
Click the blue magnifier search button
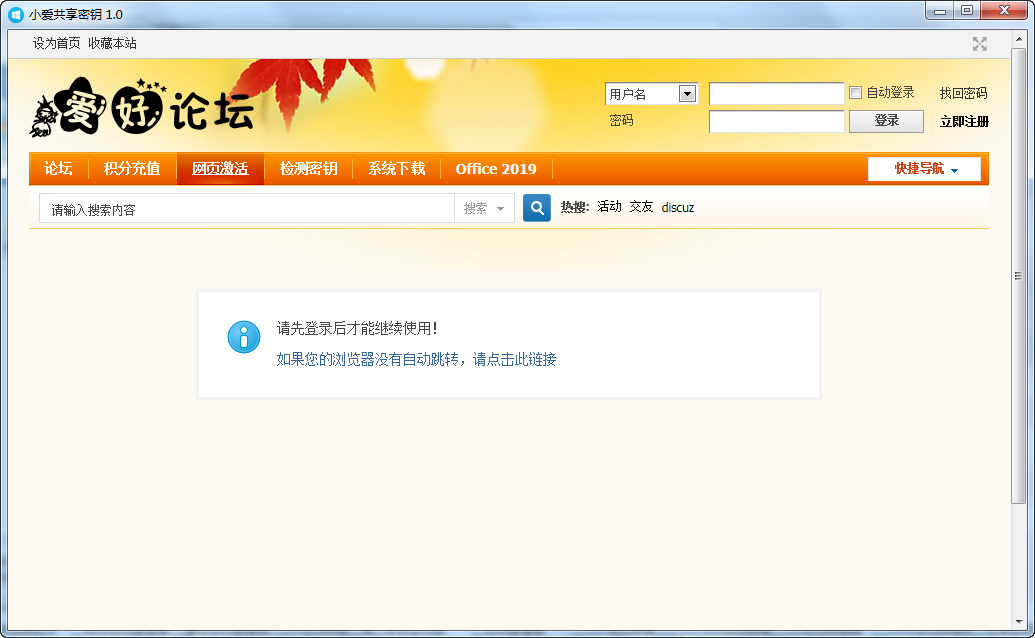[x=537, y=208]
